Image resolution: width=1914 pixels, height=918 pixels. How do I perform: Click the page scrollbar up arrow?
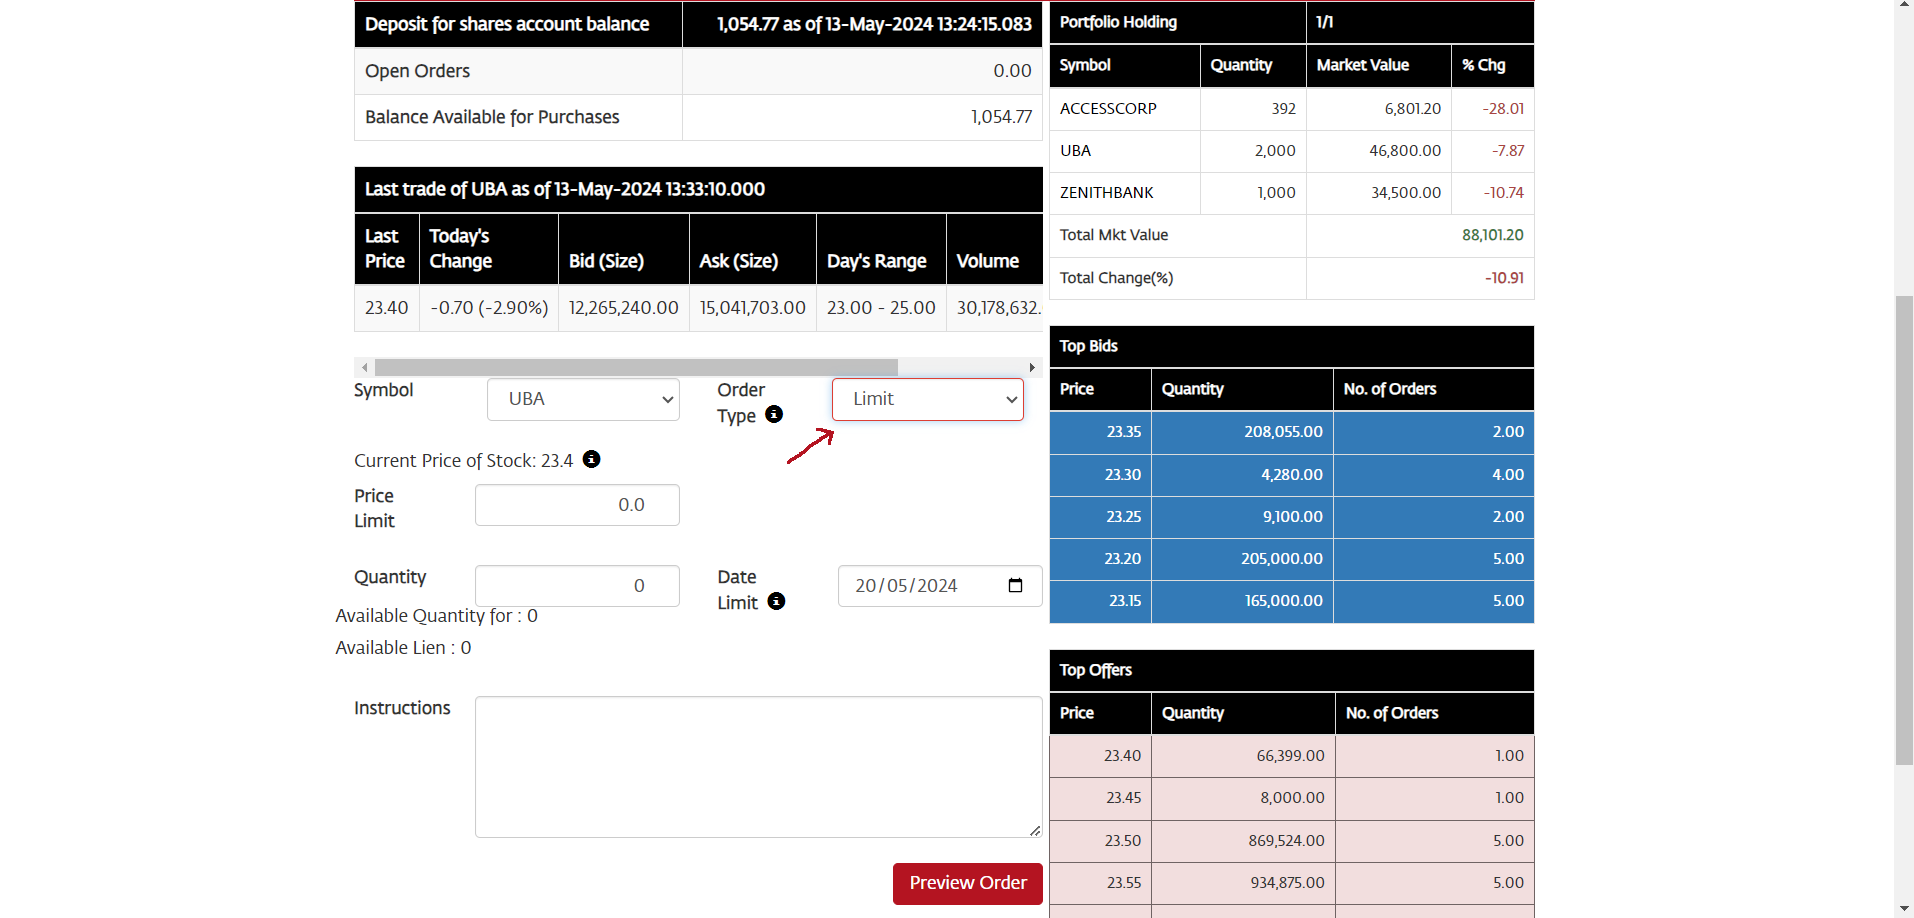tap(1904, 6)
